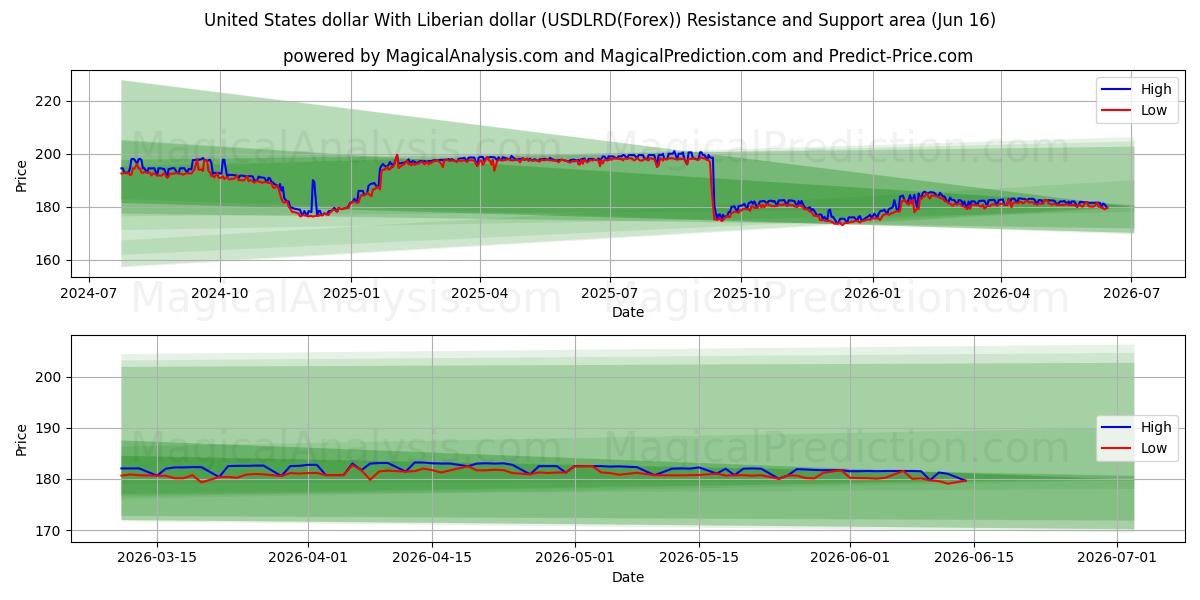
Task: Click the 2024-10 date tick label
Action: pos(220,294)
